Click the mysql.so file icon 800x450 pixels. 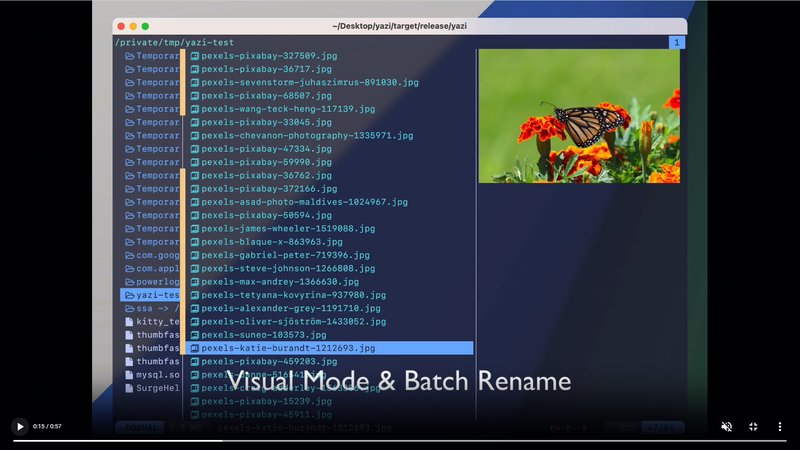pyautogui.click(x=130, y=375)
